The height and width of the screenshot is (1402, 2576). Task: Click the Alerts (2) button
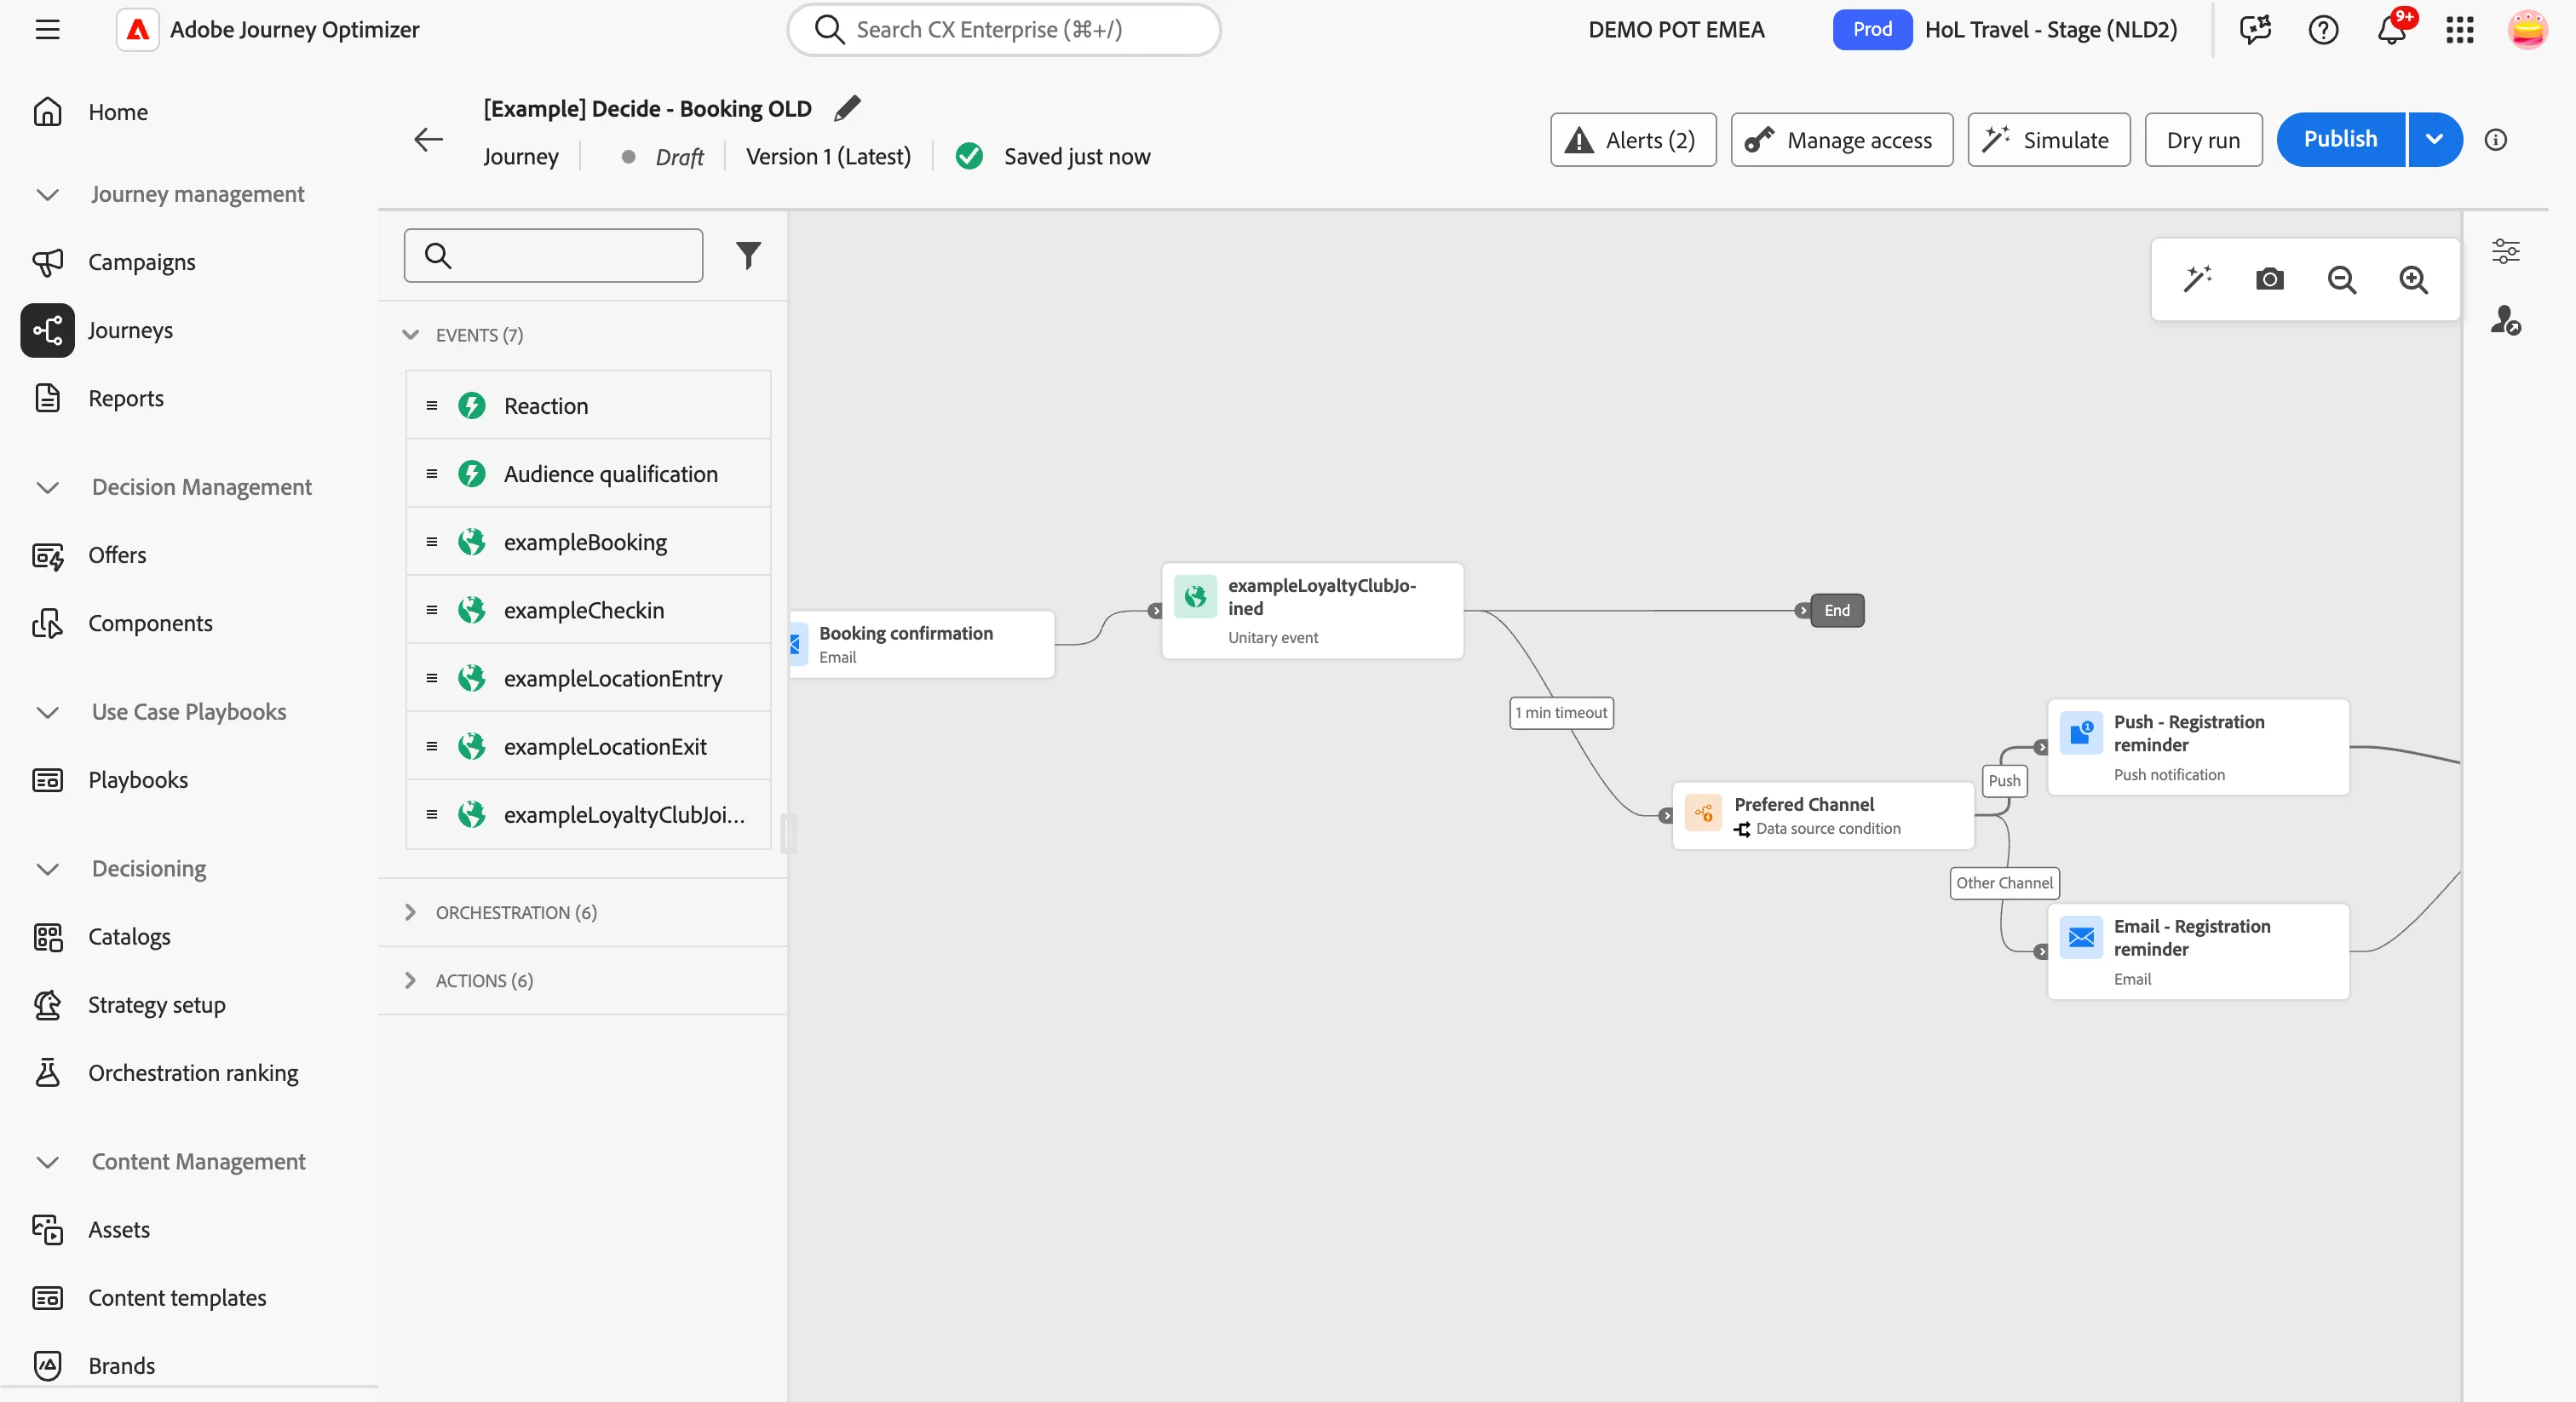pos(1633,140)
